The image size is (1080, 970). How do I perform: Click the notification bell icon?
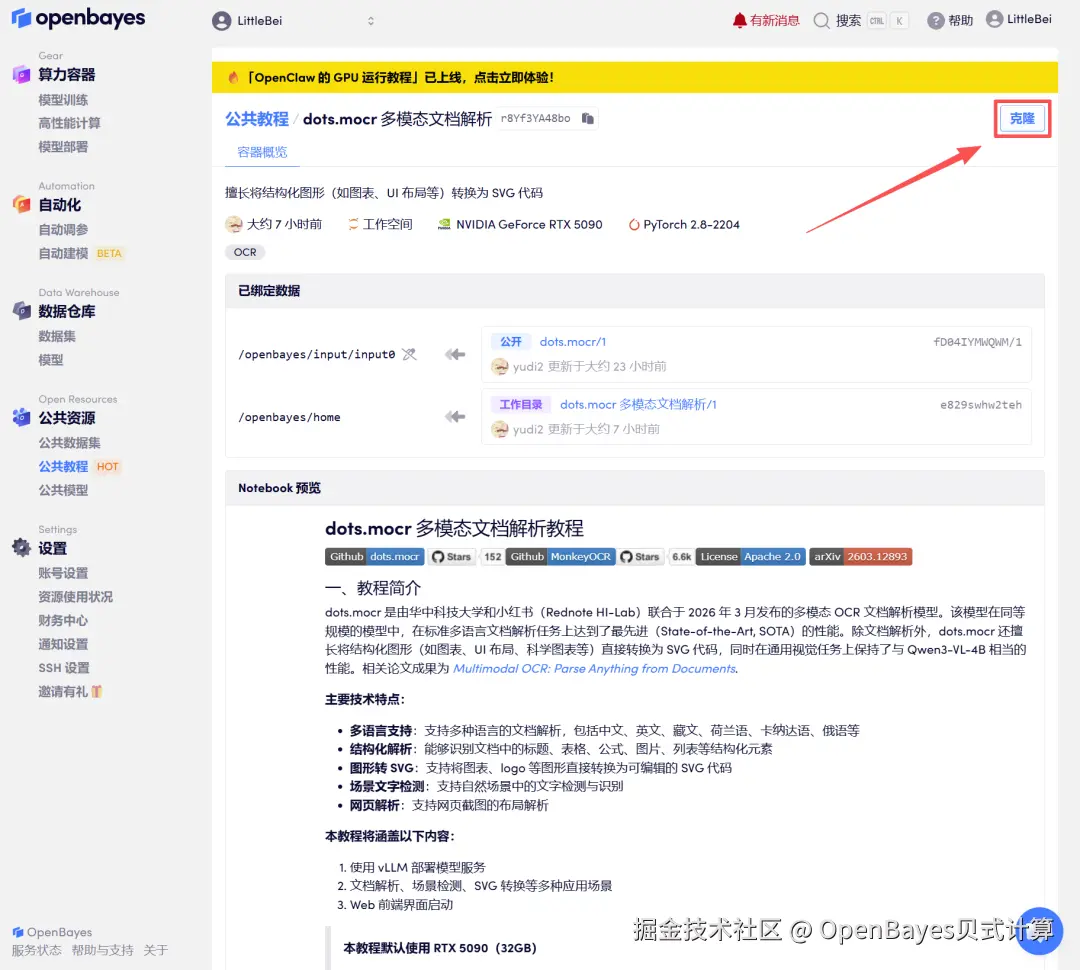pyautogui.click(x=739, y=21)
